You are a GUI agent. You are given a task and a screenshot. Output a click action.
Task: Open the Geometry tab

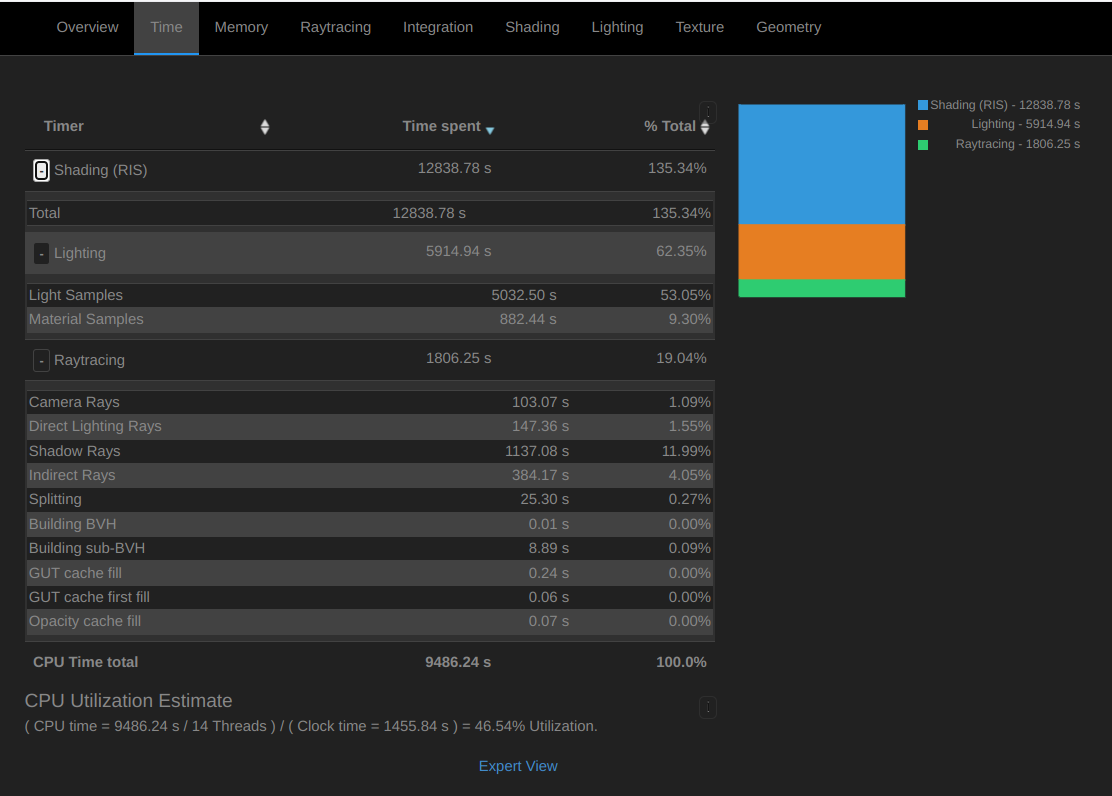789,27
